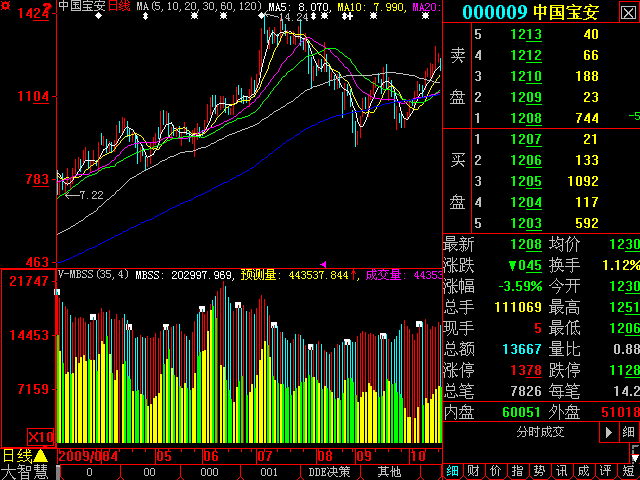Click sell level 4 price 1212
This screenshot has width=640, height=480.
[x=526, y=56]
